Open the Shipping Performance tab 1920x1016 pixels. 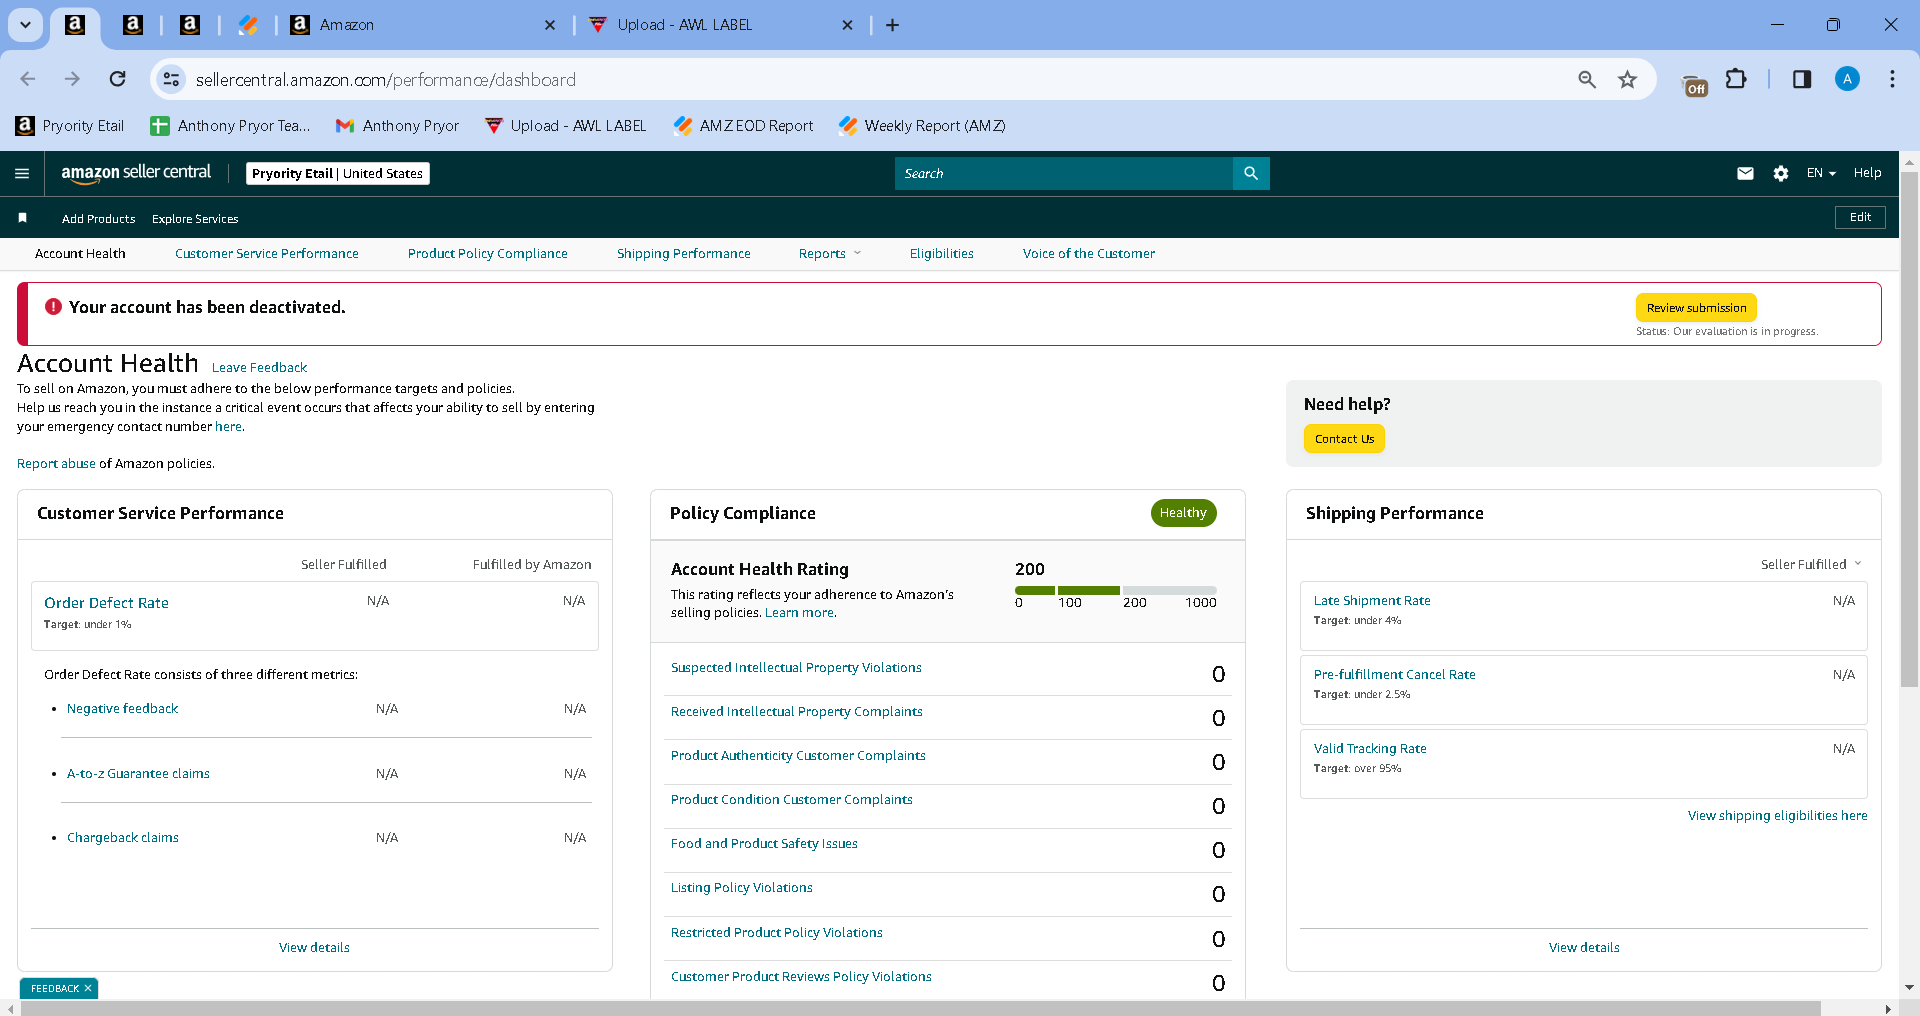[x=684, y=253]
